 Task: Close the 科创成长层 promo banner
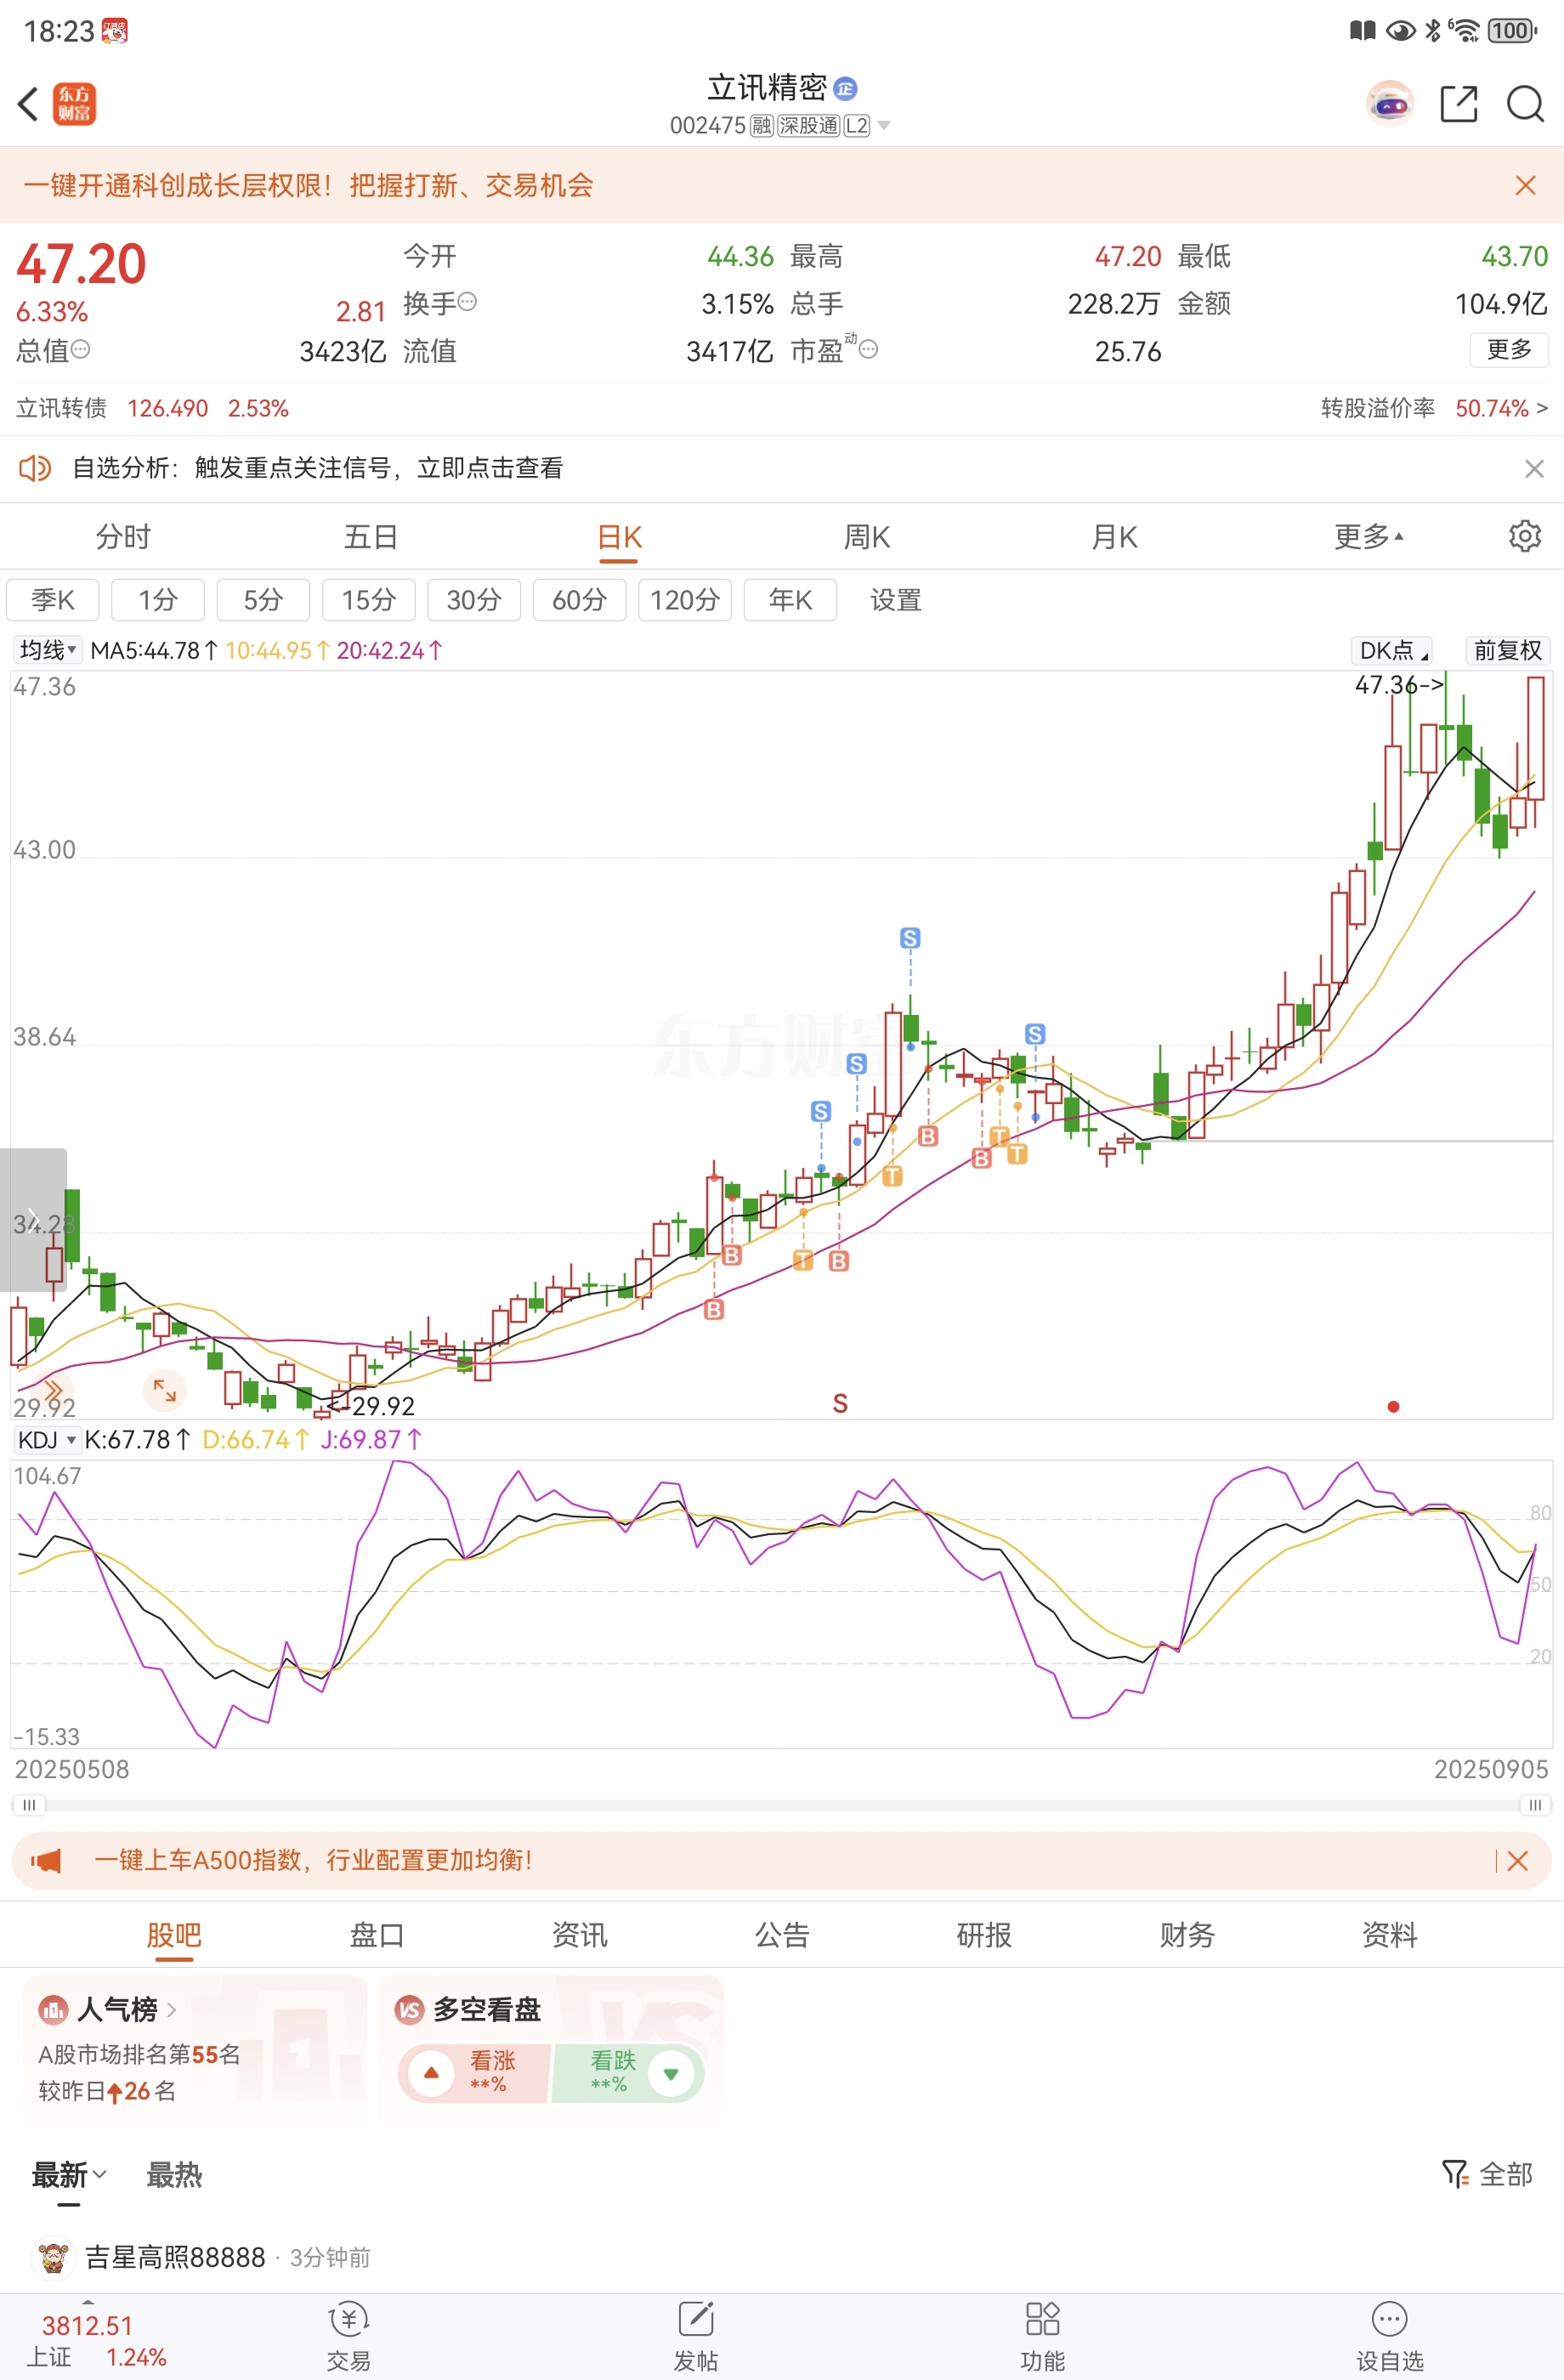click(x=1525, y=185)
